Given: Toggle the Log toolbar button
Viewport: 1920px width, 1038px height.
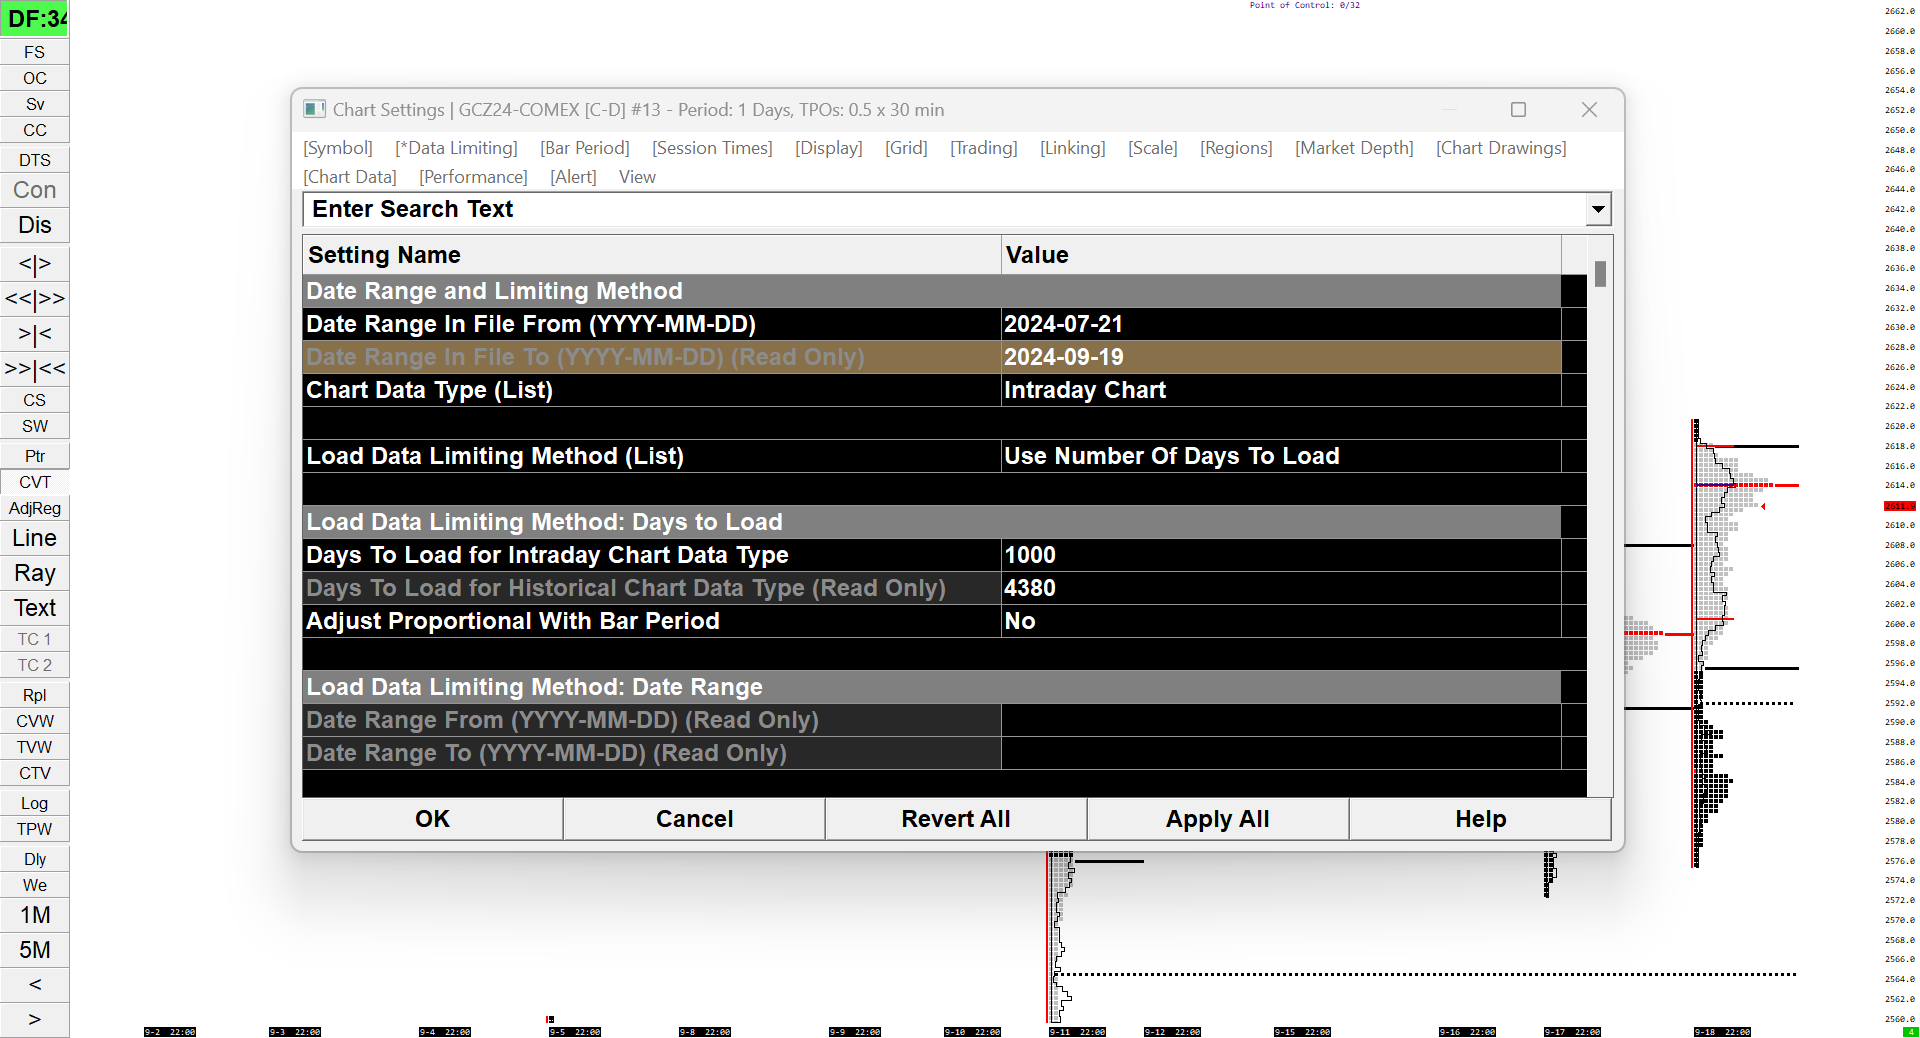Looking at the screenshot, I should coord(34,803).
